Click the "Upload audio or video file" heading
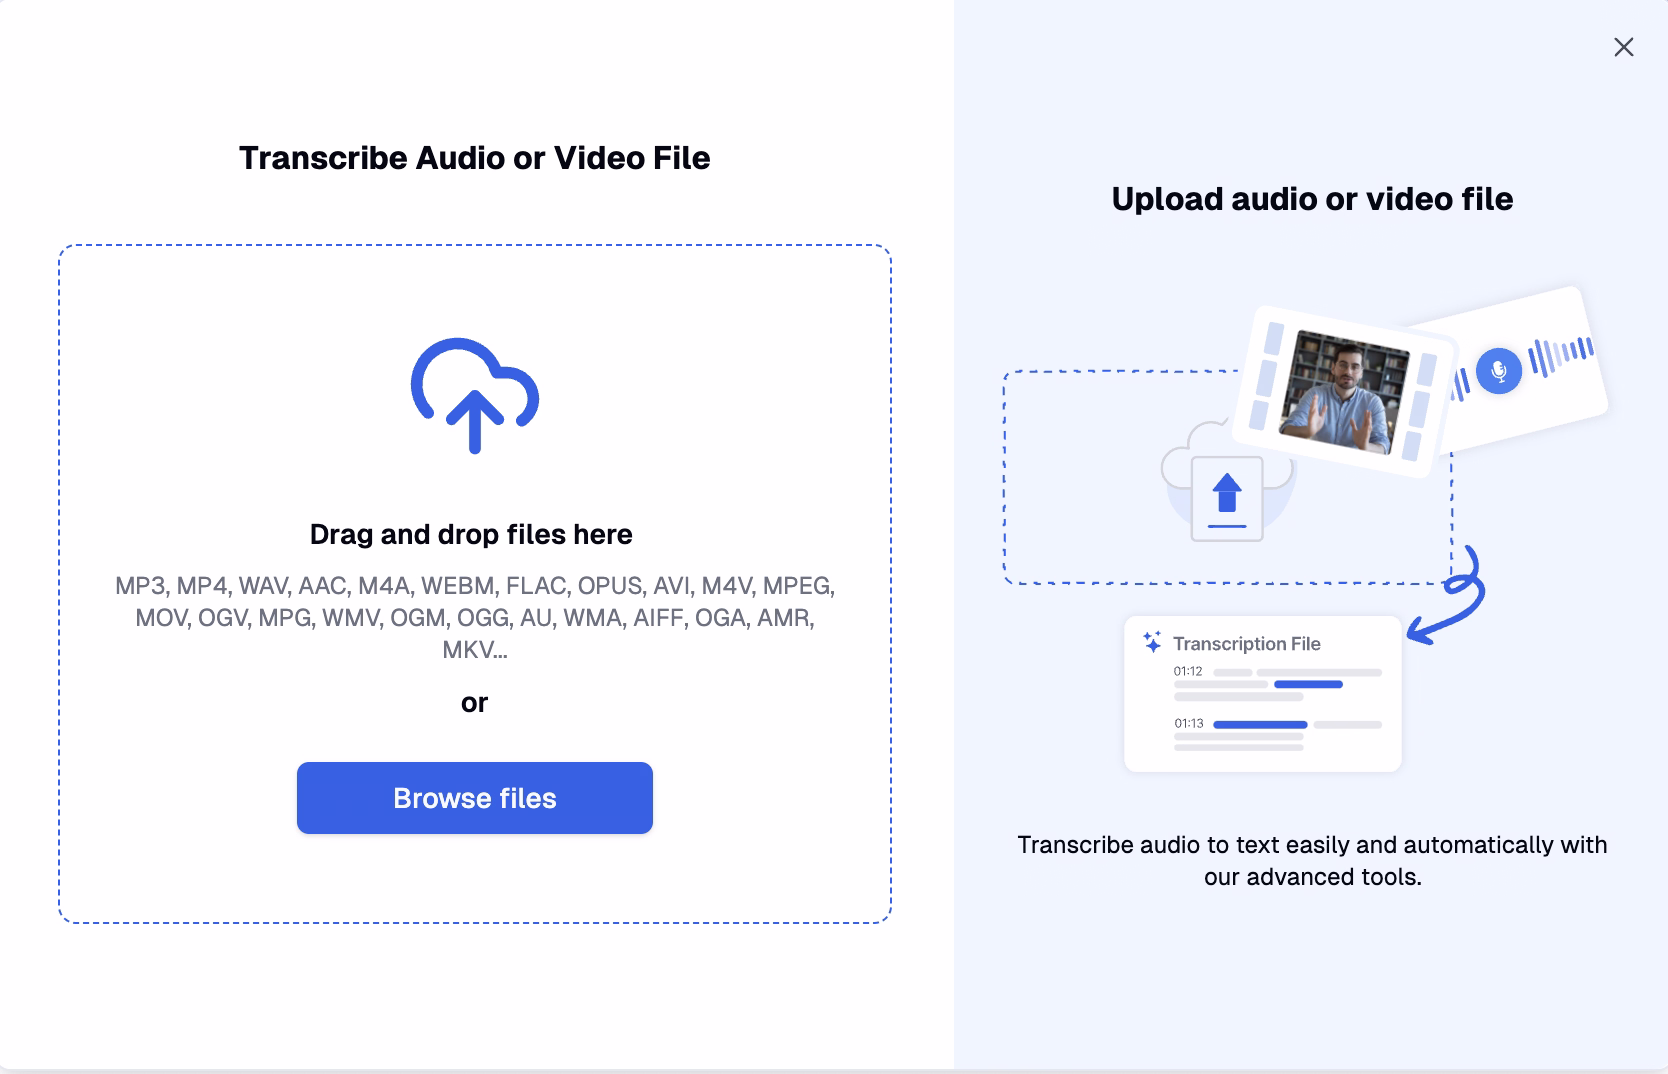The image size is (1668, 1074). click(1312, 199)
